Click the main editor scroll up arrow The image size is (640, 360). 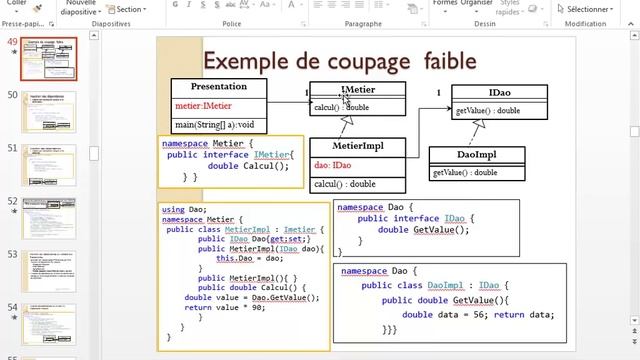click(x=634, y=36)
